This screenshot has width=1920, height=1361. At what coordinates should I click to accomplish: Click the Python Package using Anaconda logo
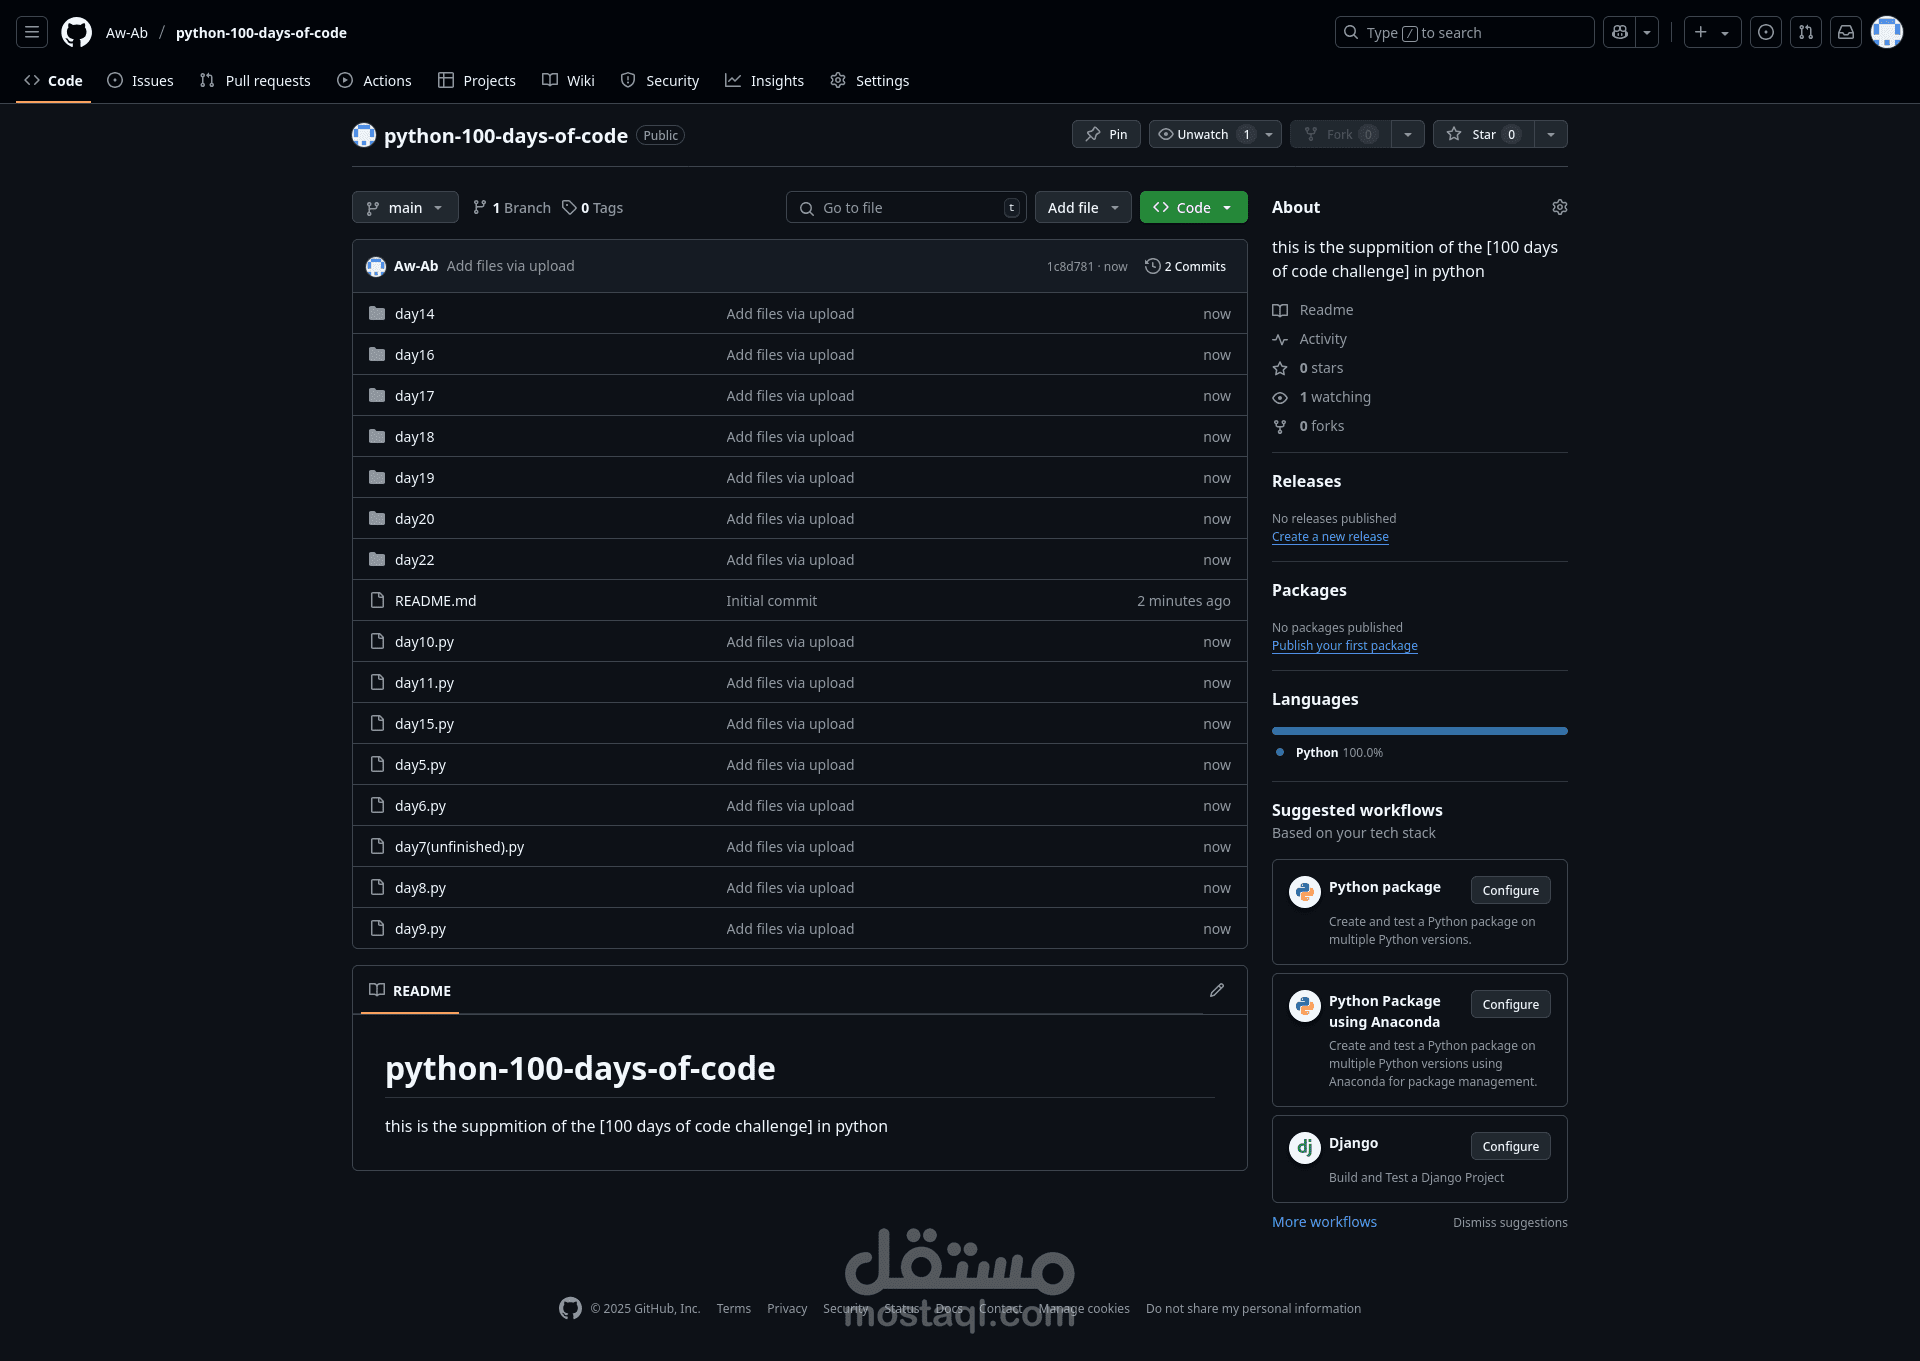click(x=1305, y=1005)
